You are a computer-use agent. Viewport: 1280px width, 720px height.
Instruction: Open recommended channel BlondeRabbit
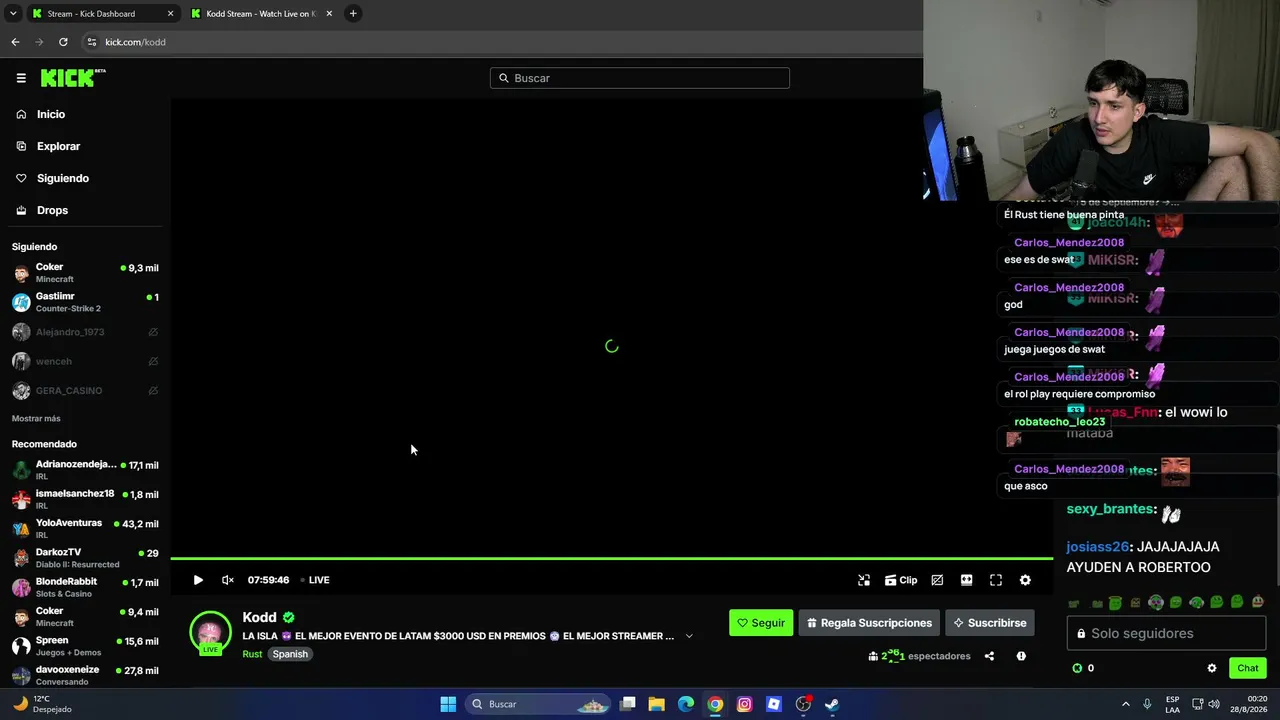pyautogui.click(x=85, y=587)
